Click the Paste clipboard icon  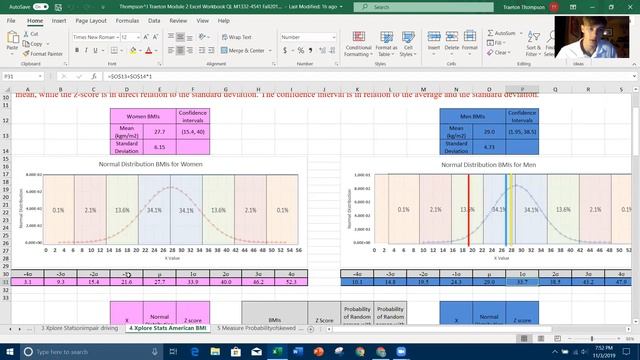pos(12,38)
